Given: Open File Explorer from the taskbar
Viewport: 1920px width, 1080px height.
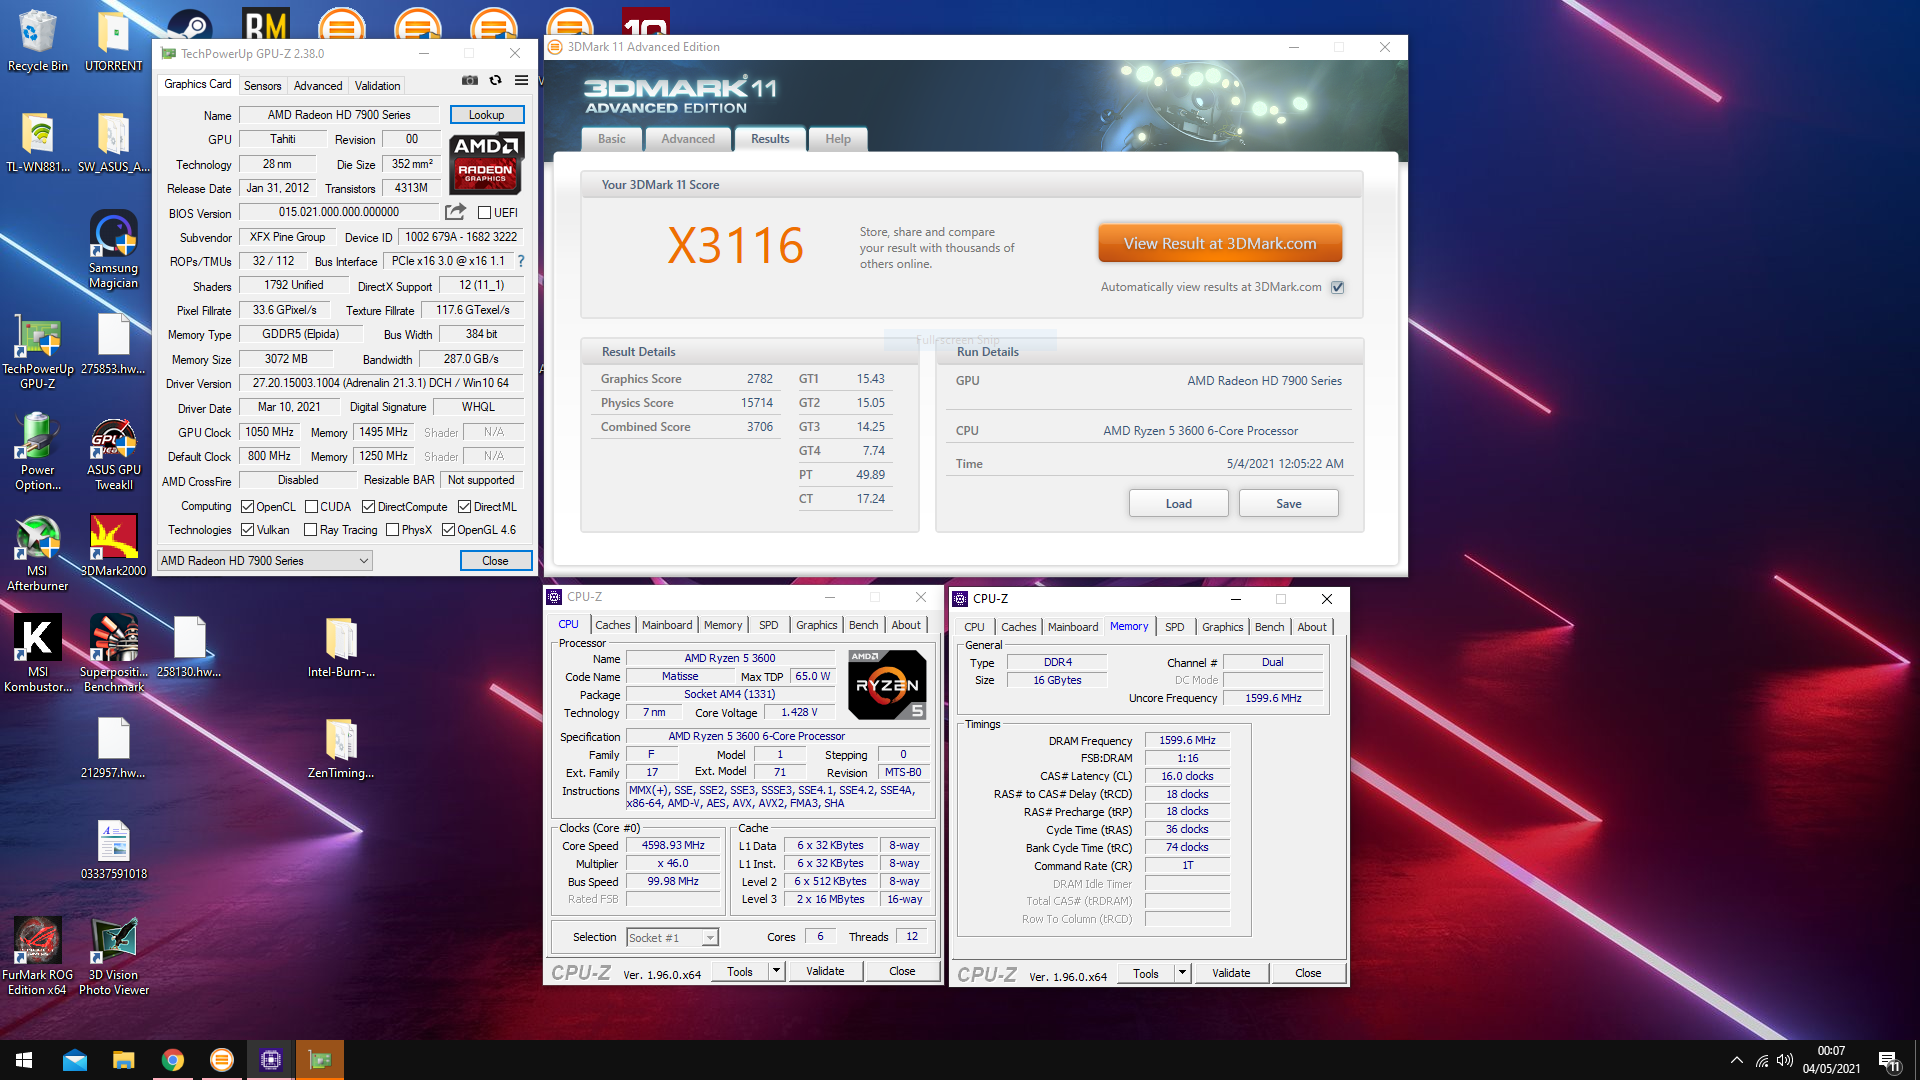Looking at the screenshot, I should tap(124, 1060).
